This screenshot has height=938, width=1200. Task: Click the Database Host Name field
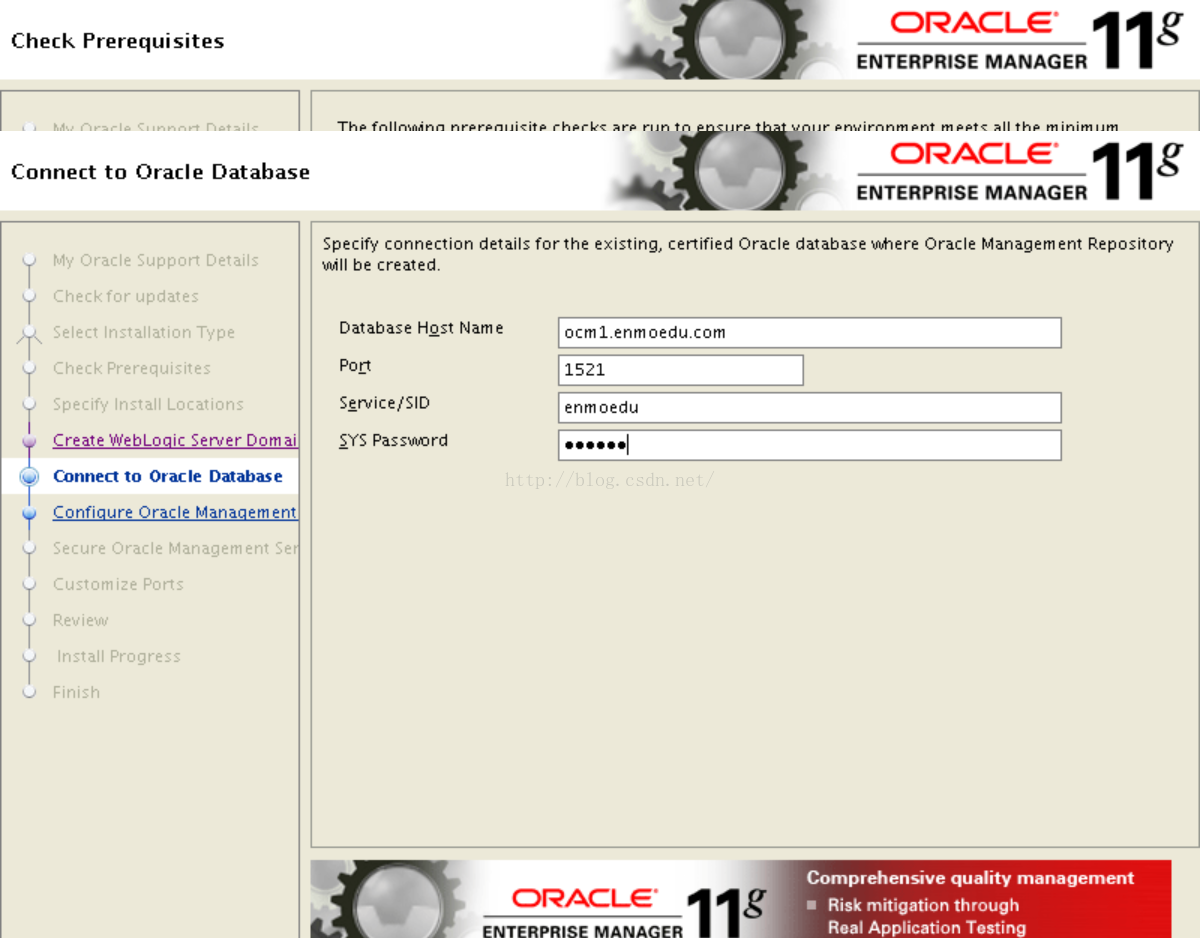[x=809, y=333]
